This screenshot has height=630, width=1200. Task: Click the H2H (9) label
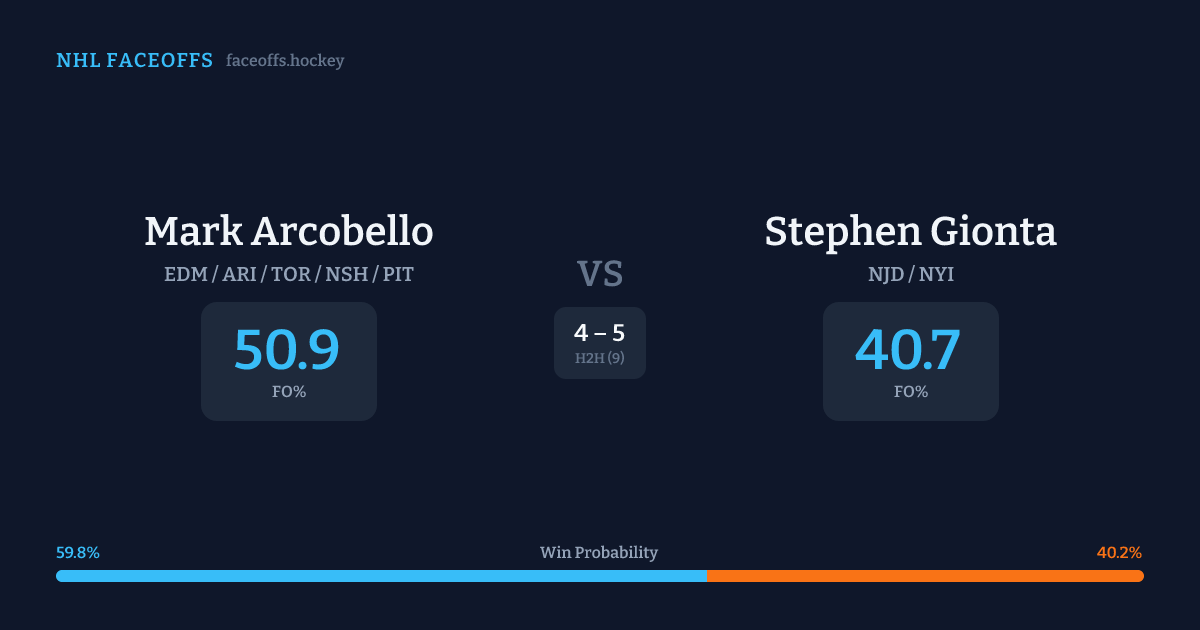(x=599, y=358)
